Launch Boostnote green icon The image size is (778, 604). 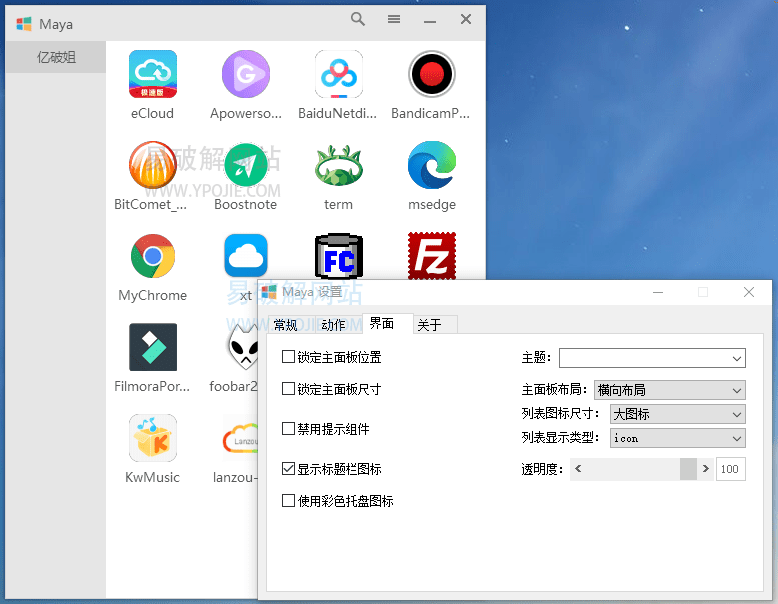(x=246, y=165)
